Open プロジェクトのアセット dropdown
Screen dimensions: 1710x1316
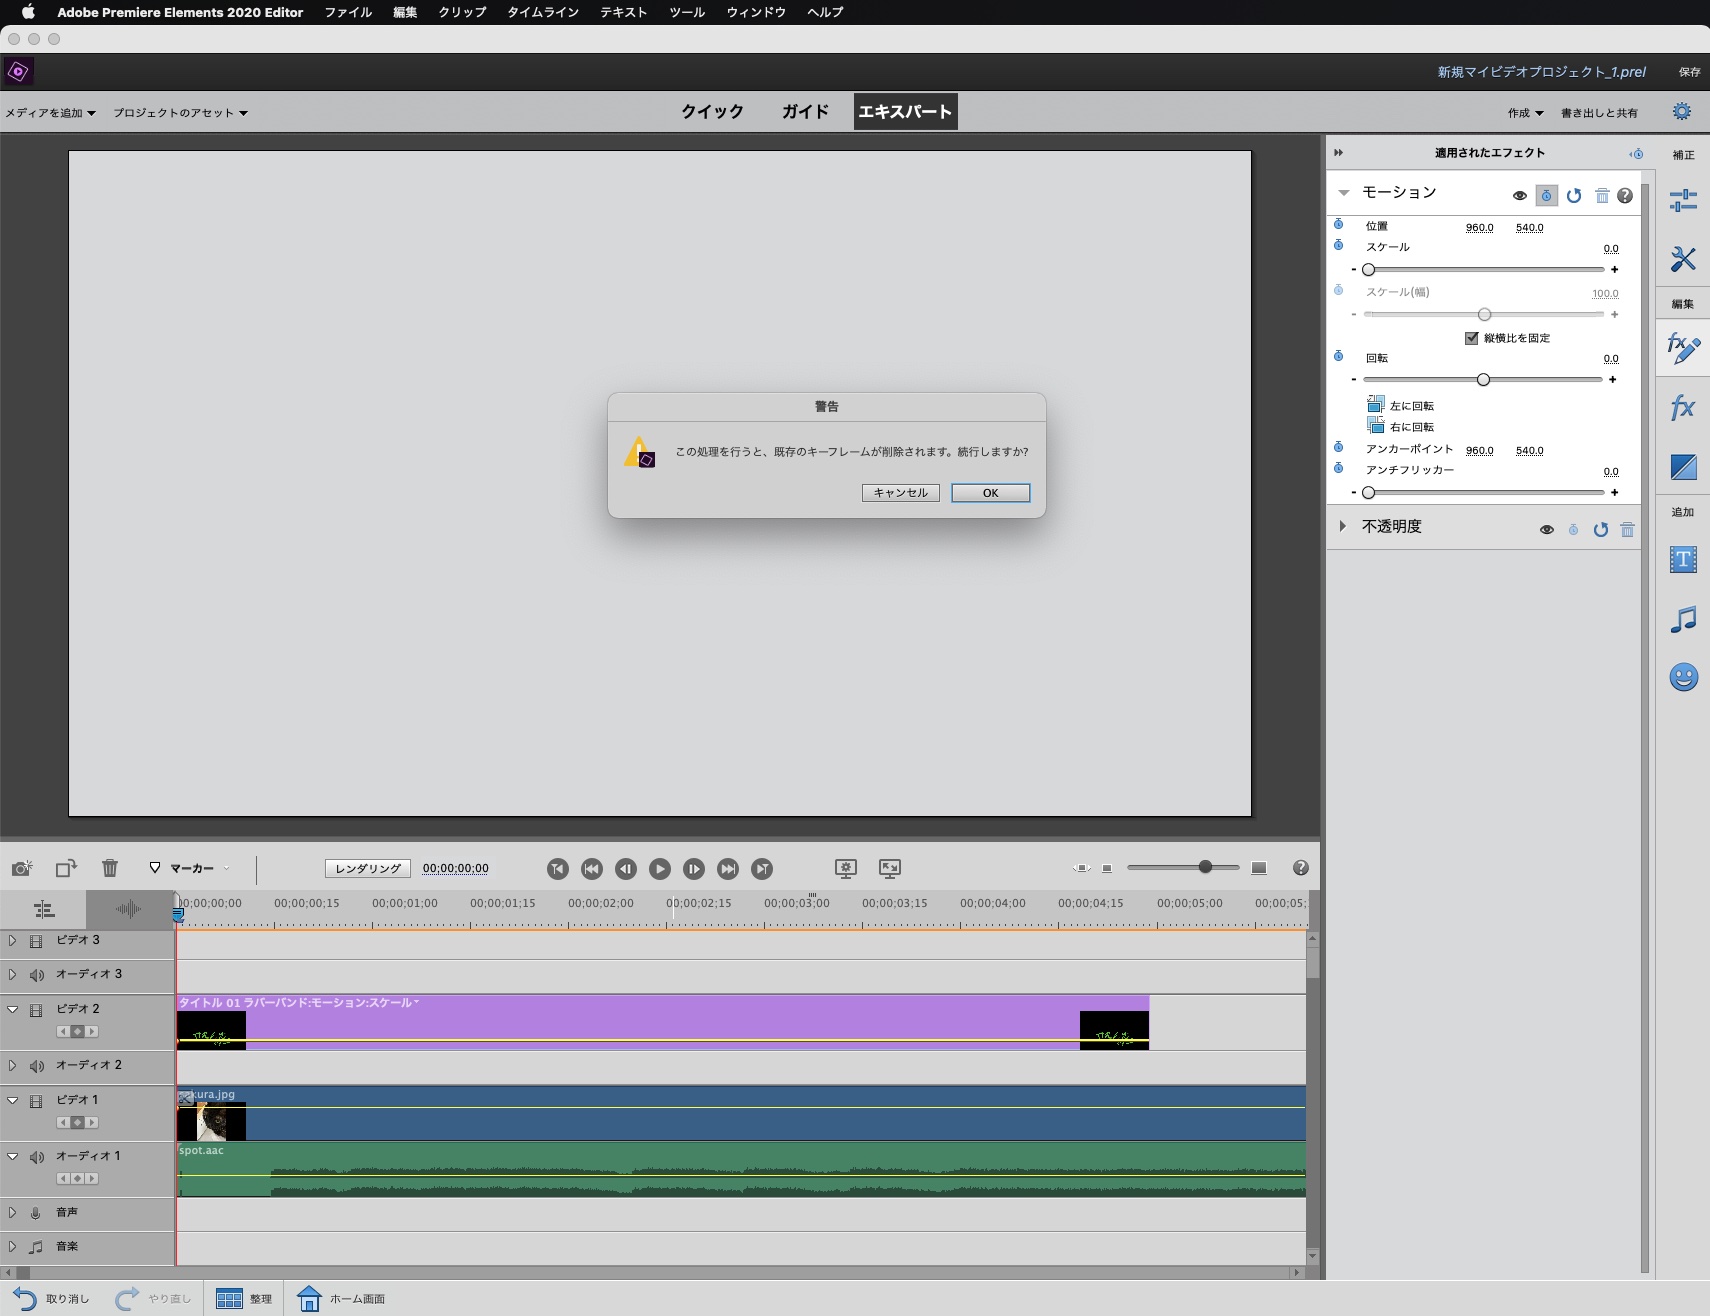pos(180,113)
